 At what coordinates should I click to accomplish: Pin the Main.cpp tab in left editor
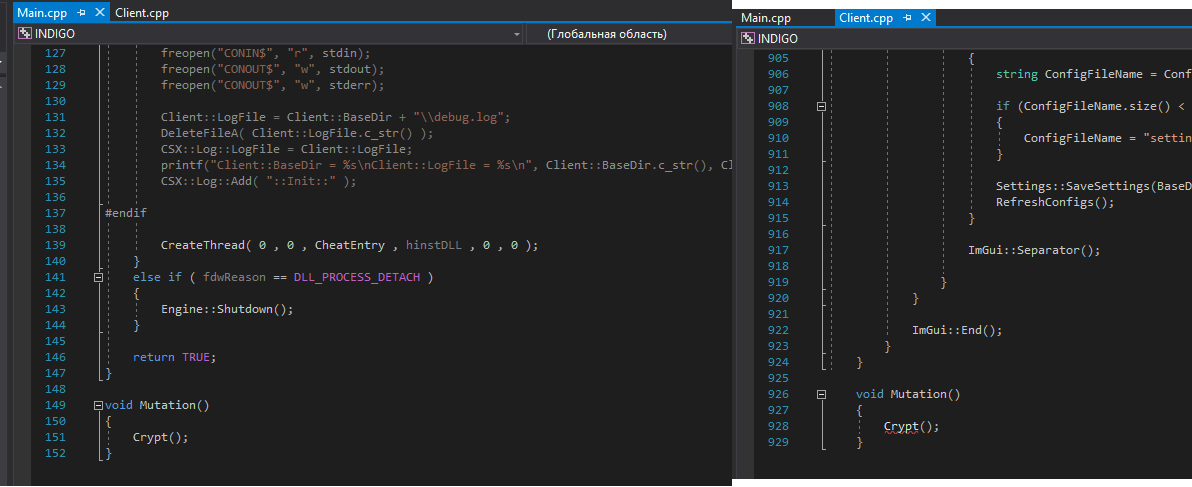(81, 14)
